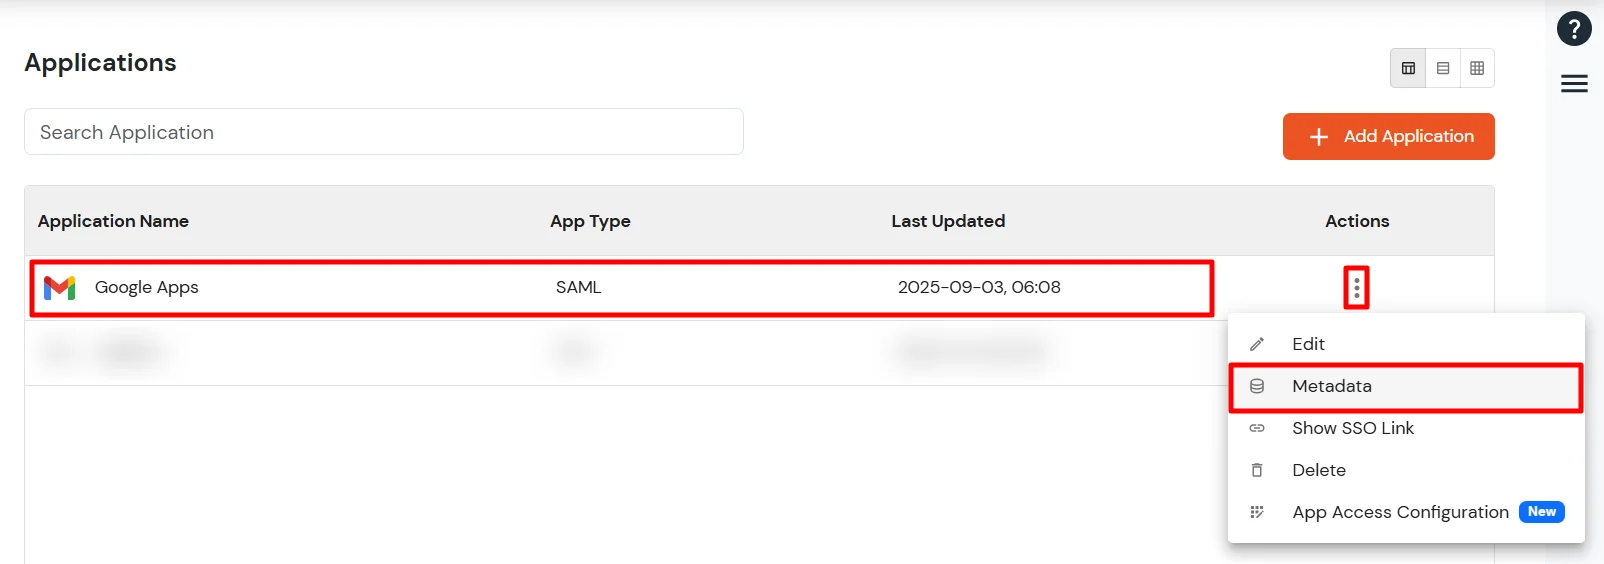Click the New badge on App Access Configuration
This screenshot has height=564, width=1604.
(x=1542, y=512)
